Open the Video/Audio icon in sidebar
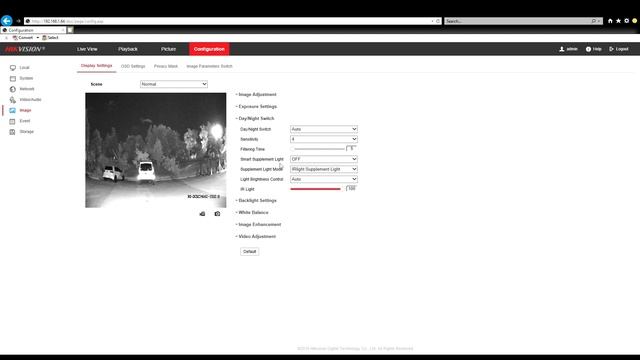The height and width of the screenshot is (360, 640). coord(13,100)
